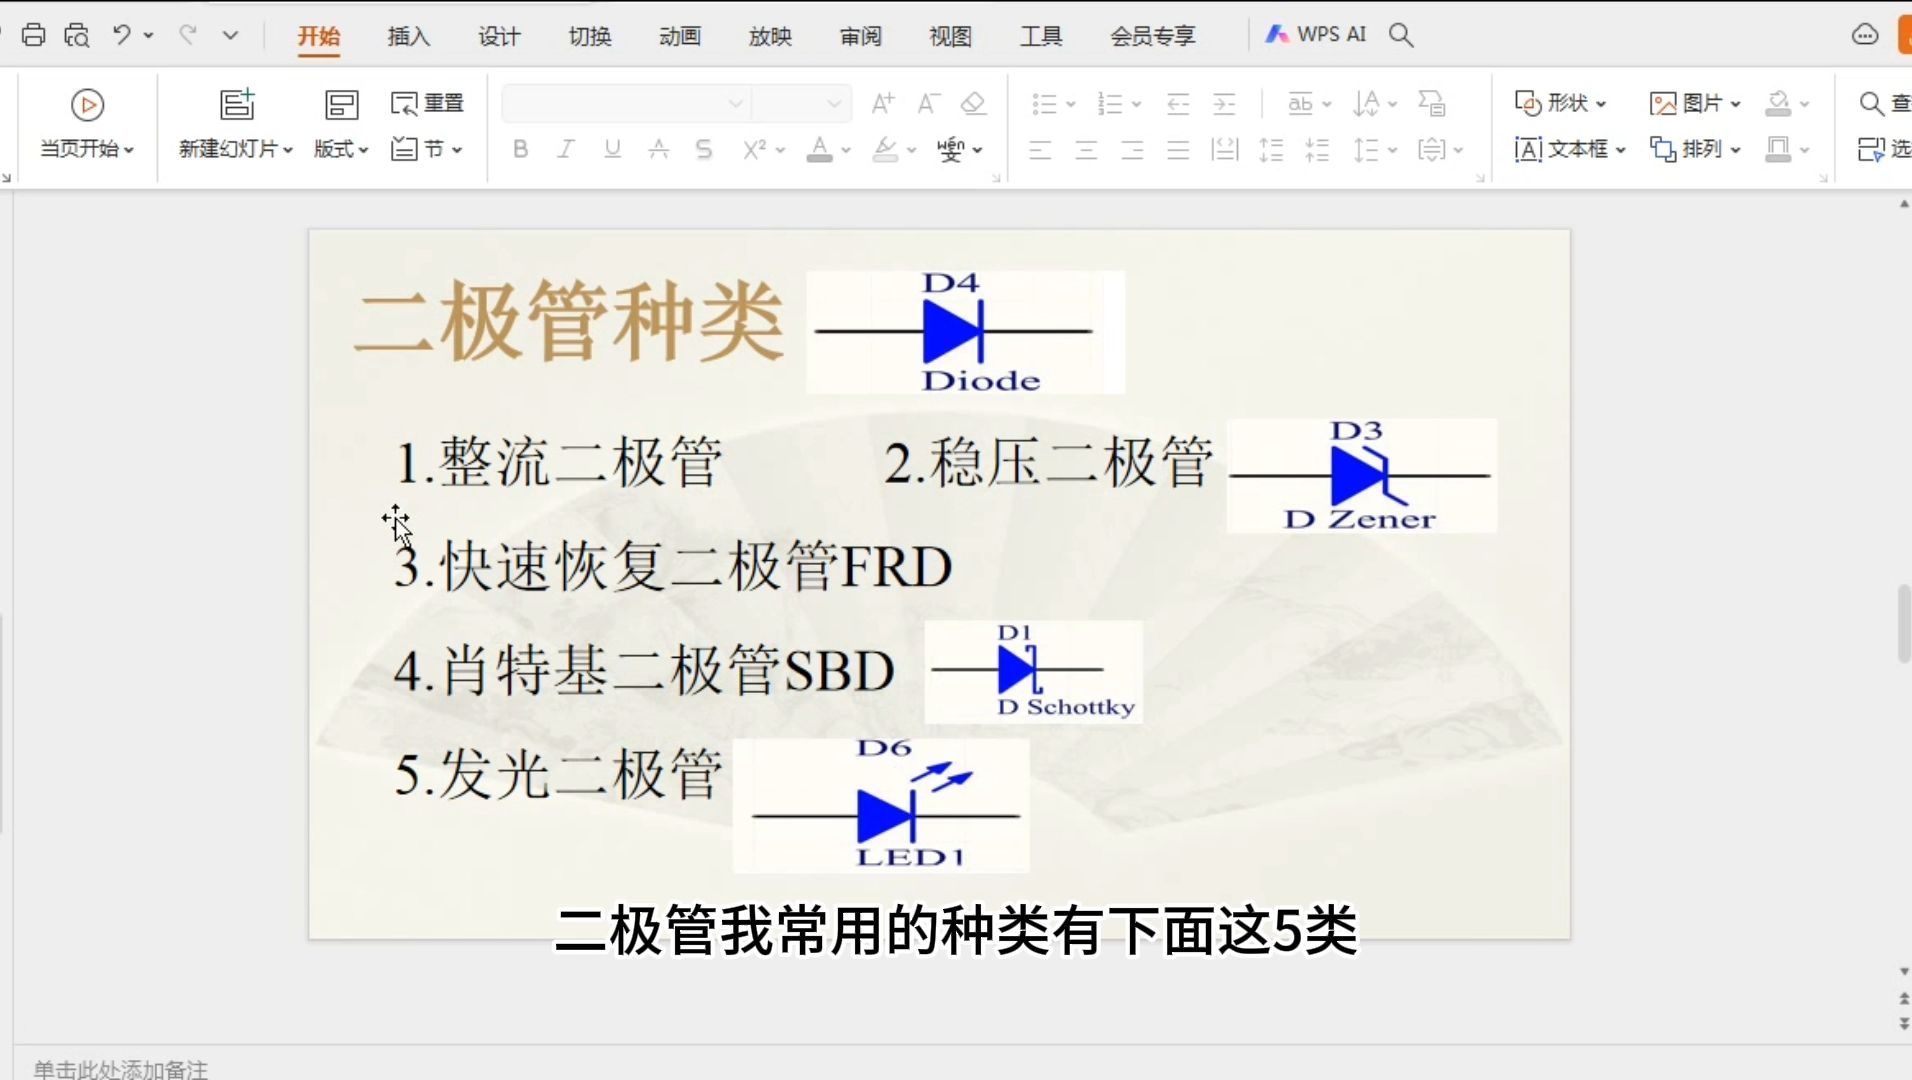The width and height of the screenshot is (1912, 1080).
Task: Apply the text highlight color swatch
Action: coord(885,149)
